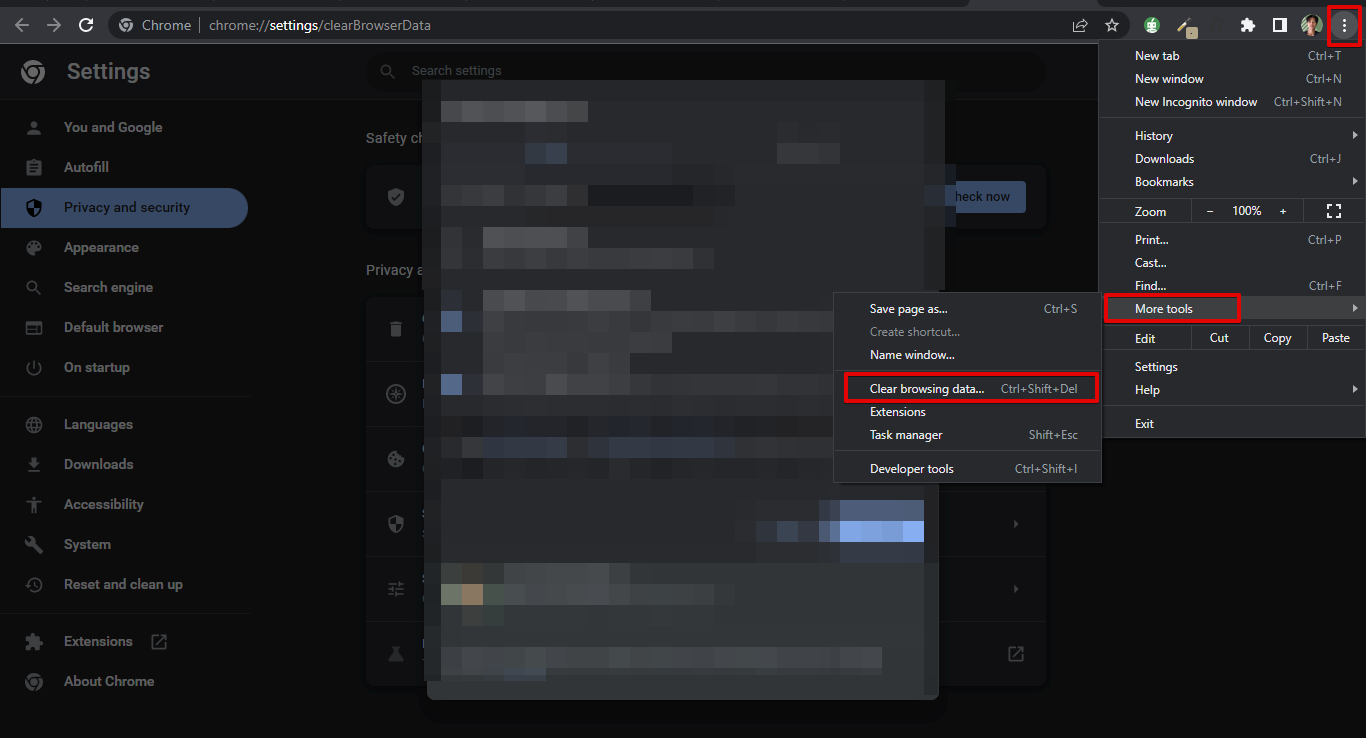Expand the Help submenu
The width and height of the screenshot is (1366, 738).
[1233, 390]
